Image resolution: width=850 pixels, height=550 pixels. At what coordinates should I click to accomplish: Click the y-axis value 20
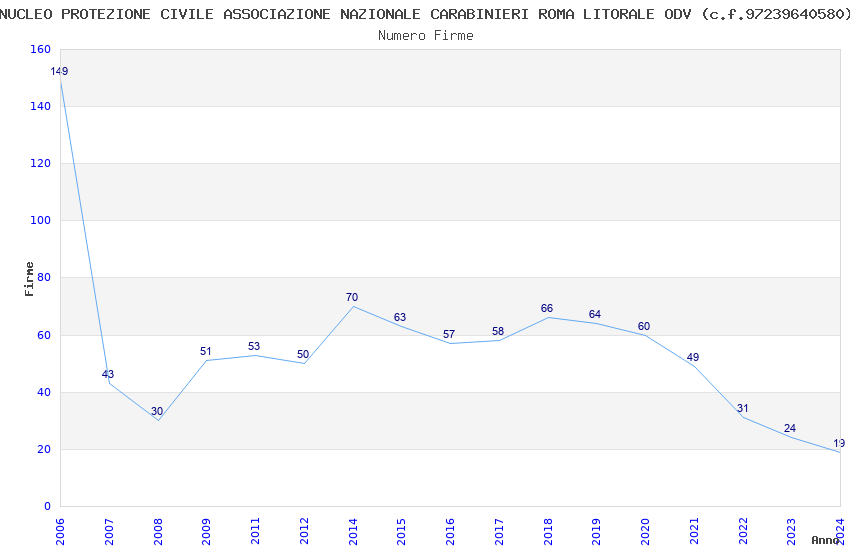coord(44,449)
